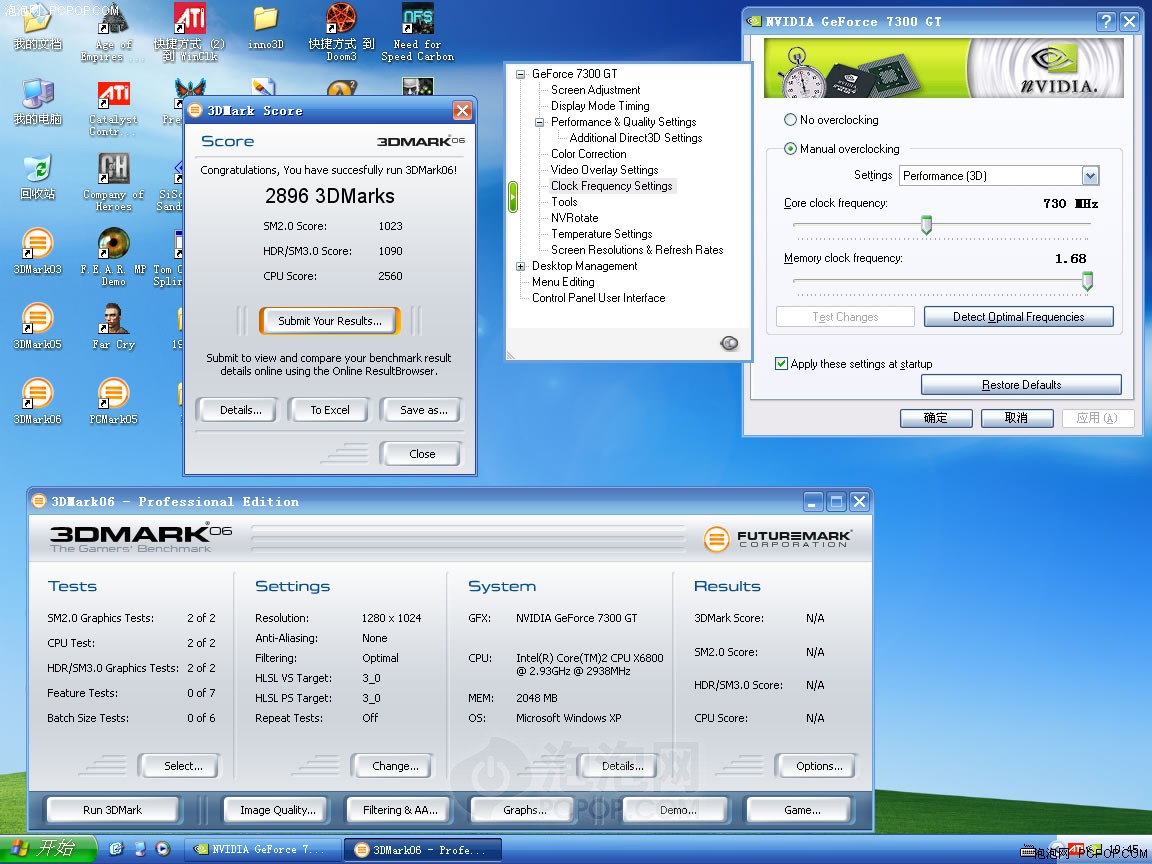The height and width of the screenshot is (864, 1152).
Task: Select Temperature Settings tree item
Action: pyautogui.click(x=601, y=234)
